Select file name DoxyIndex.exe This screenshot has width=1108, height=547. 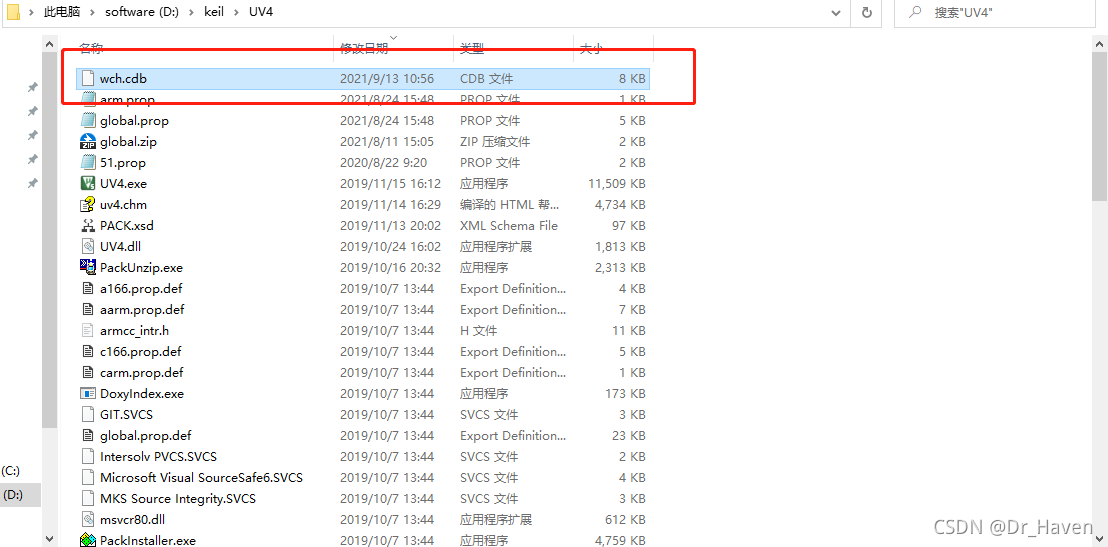click(142, 394)
